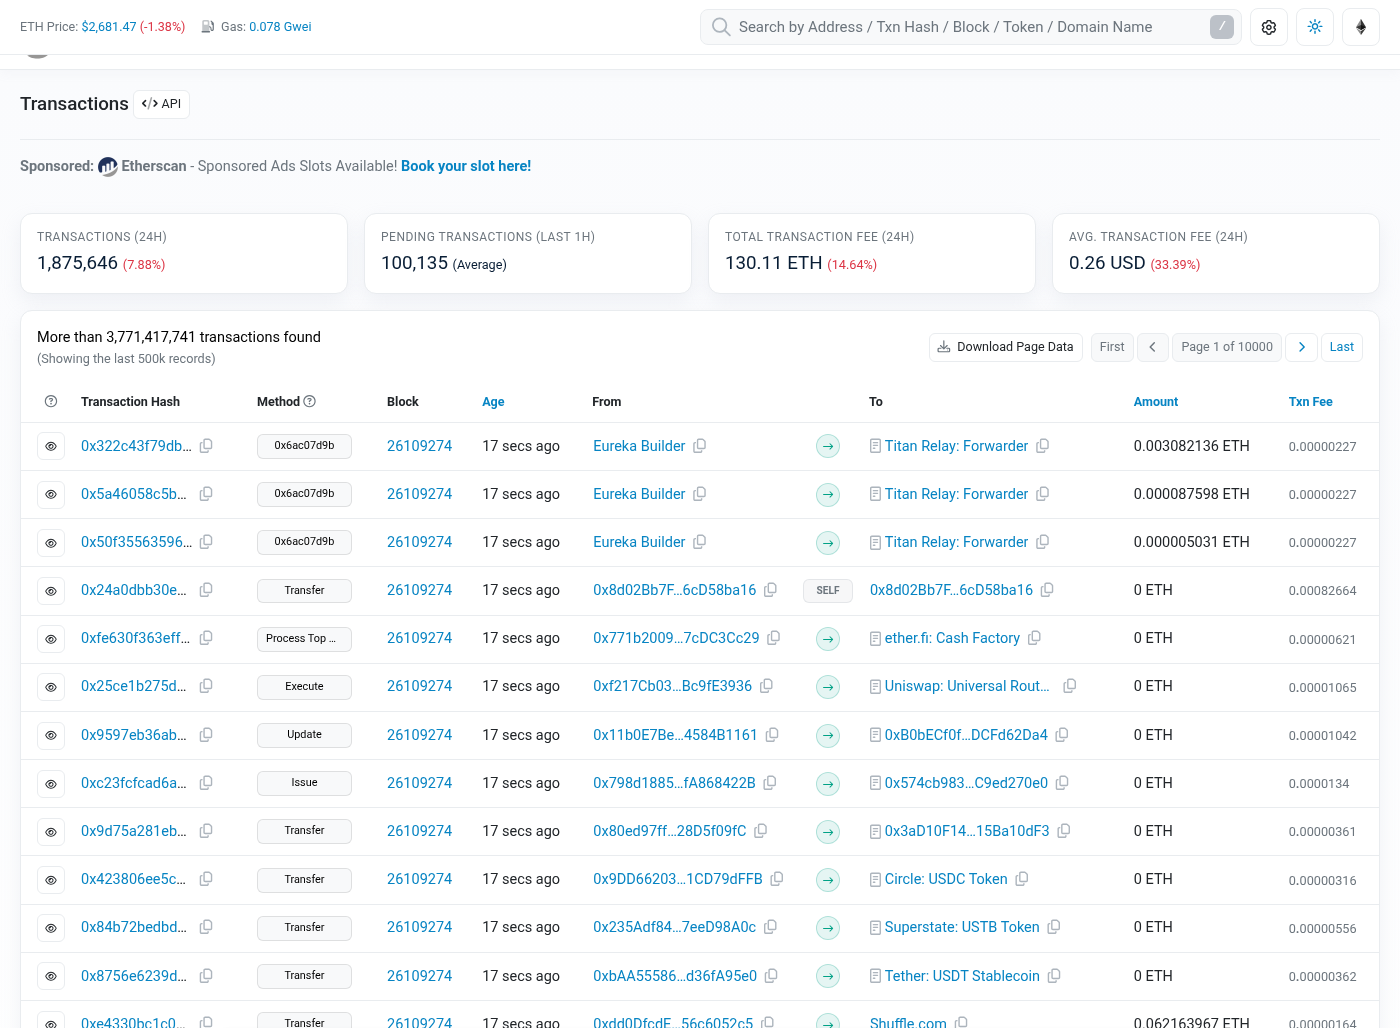Jump to First page

(1112, 347)
